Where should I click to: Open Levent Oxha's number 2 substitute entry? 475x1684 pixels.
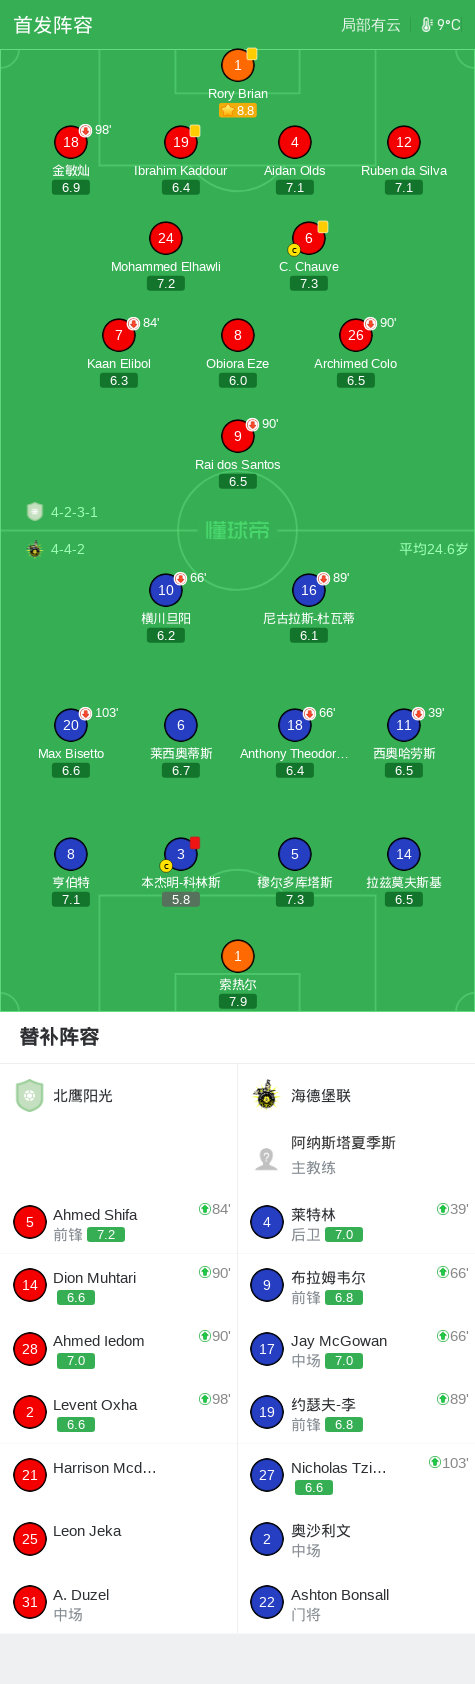[x=119, y=1412]
